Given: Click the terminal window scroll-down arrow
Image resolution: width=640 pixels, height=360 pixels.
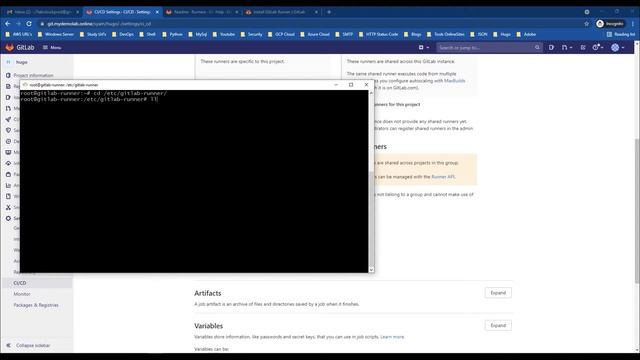Looking at the screenshot, I should (x=371, y=269).
